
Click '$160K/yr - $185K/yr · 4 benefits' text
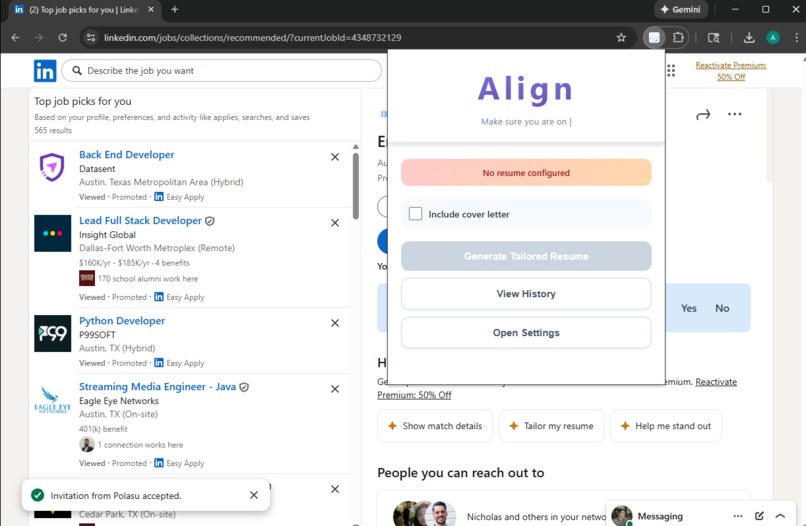coord(134,263)
